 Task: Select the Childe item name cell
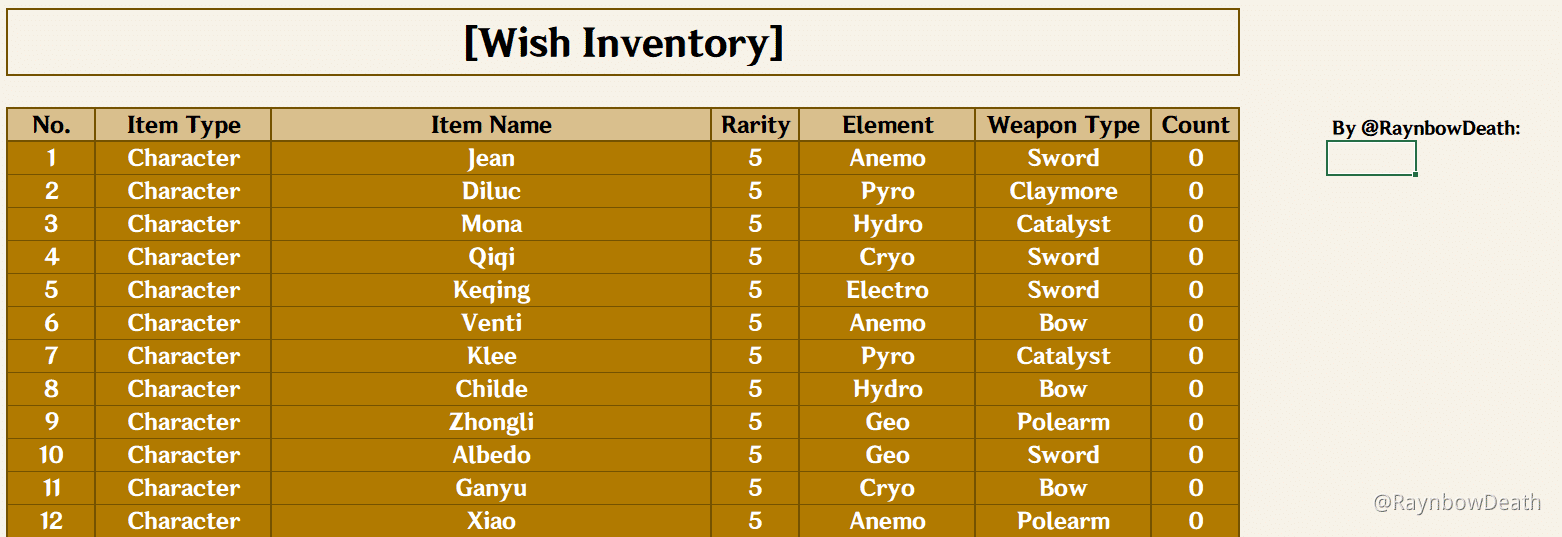point(491,389)
